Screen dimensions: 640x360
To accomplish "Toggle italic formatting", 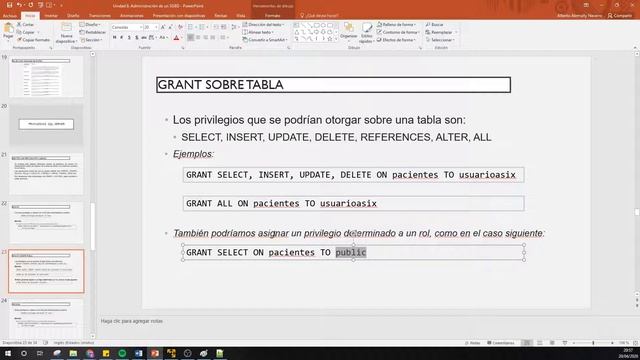I will click(x=122, y=38).
